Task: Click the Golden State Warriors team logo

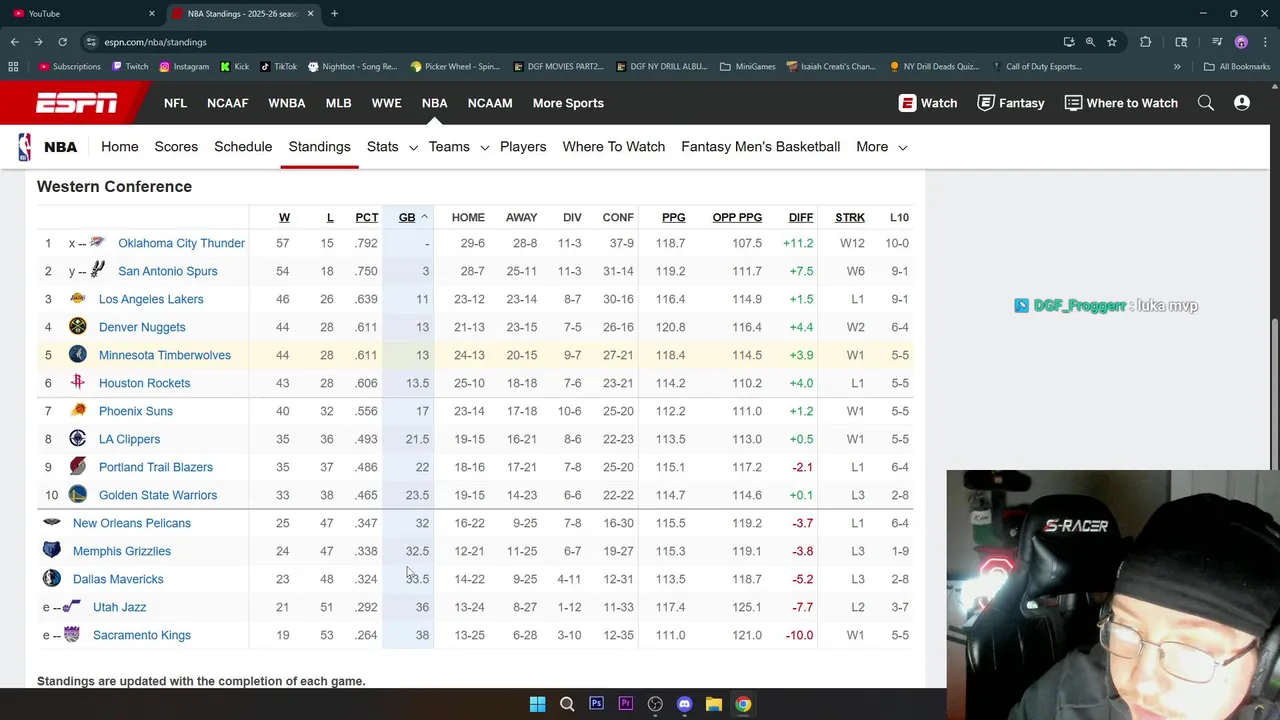Action: (78, 495)
